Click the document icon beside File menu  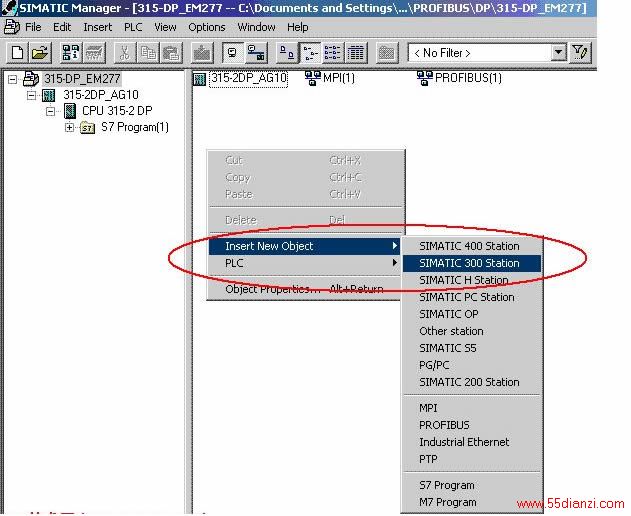point(11,27)
